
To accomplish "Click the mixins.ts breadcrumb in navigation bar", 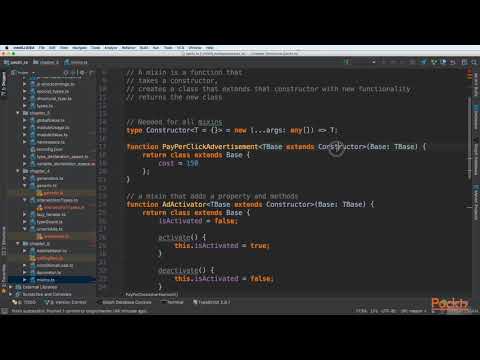I will 76,62.
